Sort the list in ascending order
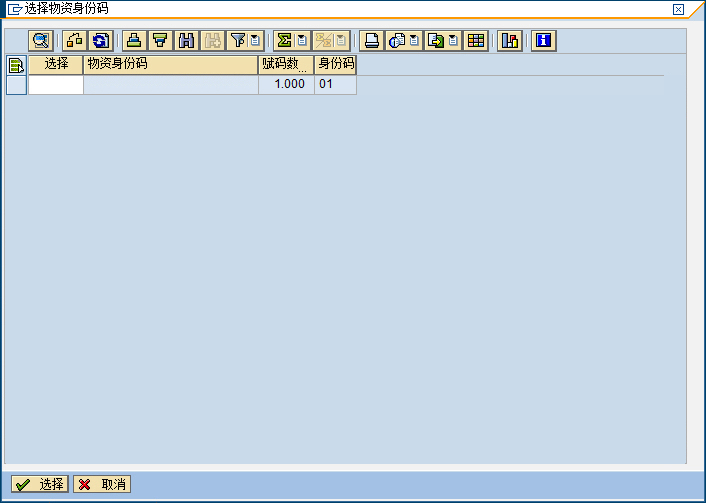The image size is (706, 504). tap(134, 41)
